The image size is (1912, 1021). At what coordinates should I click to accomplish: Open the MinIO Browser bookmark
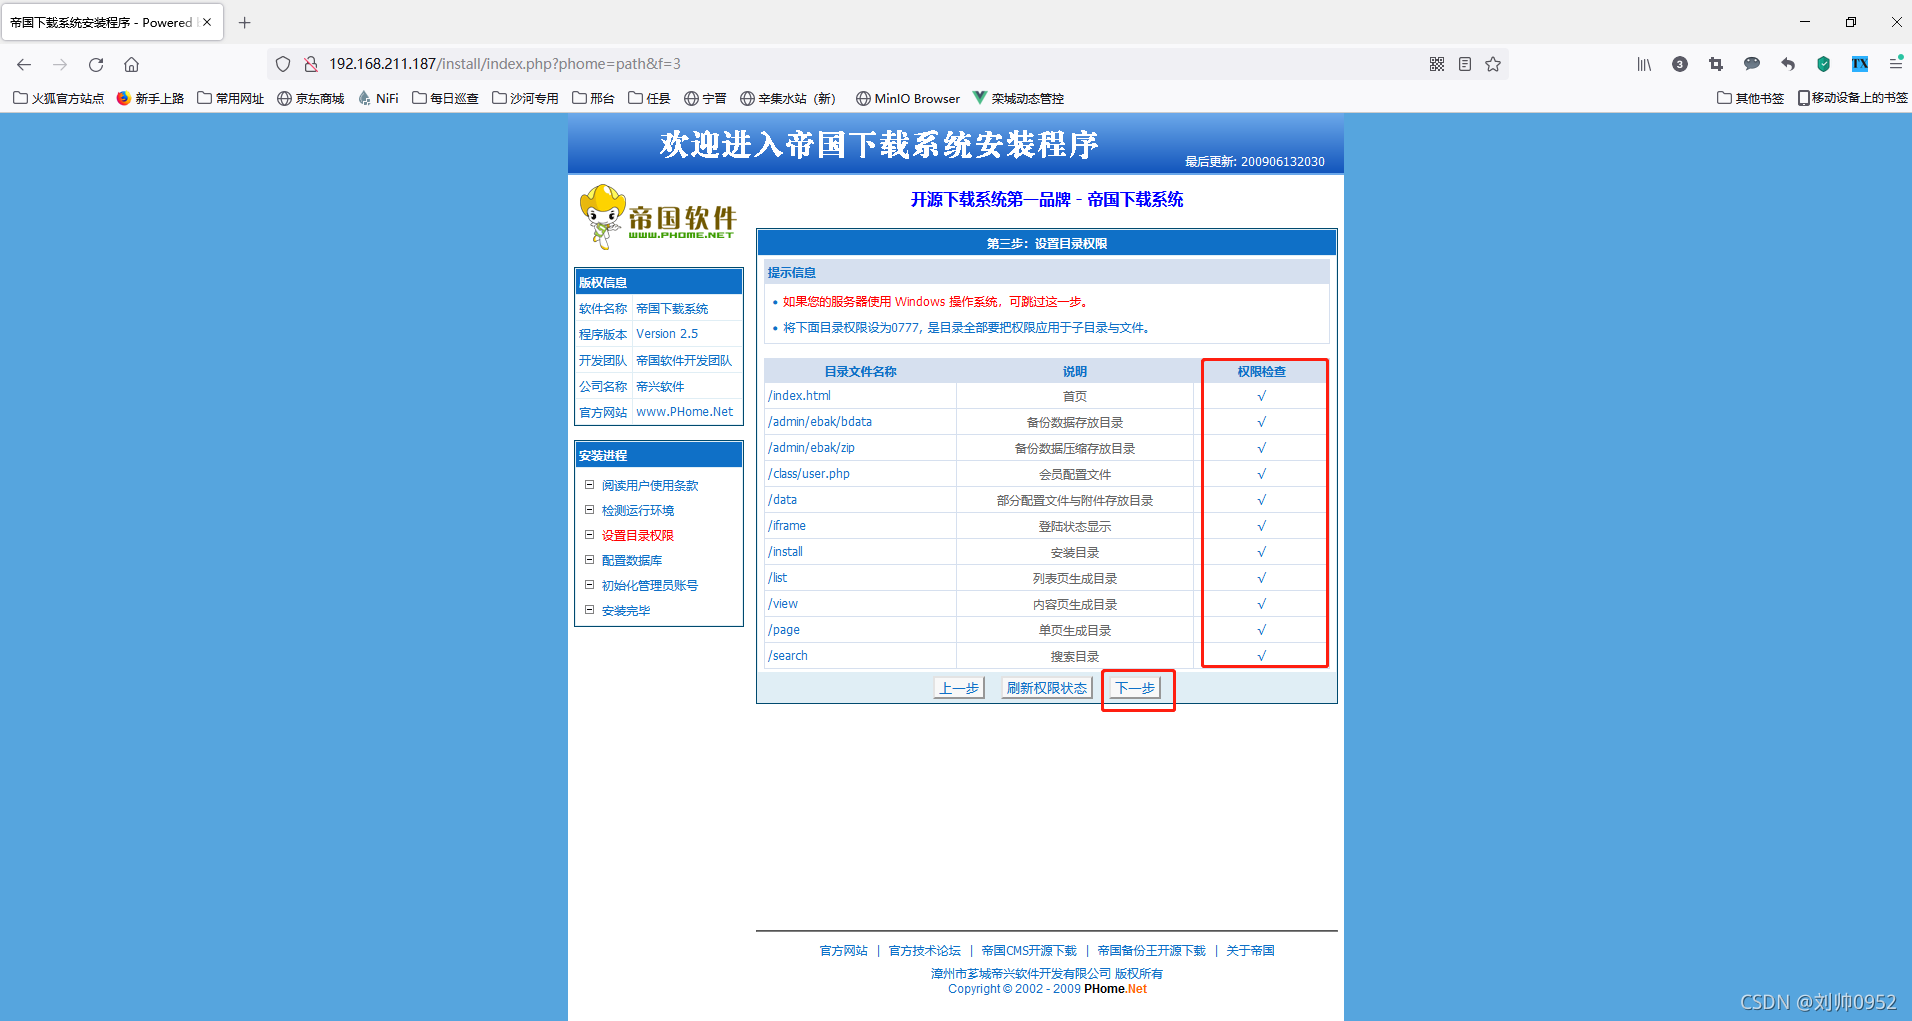click(x=908, y=98)
